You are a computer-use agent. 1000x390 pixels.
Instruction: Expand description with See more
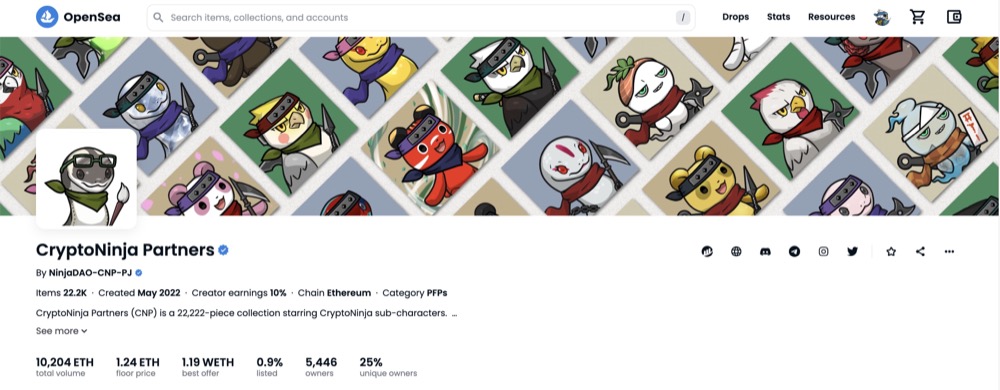coord(62,331)
